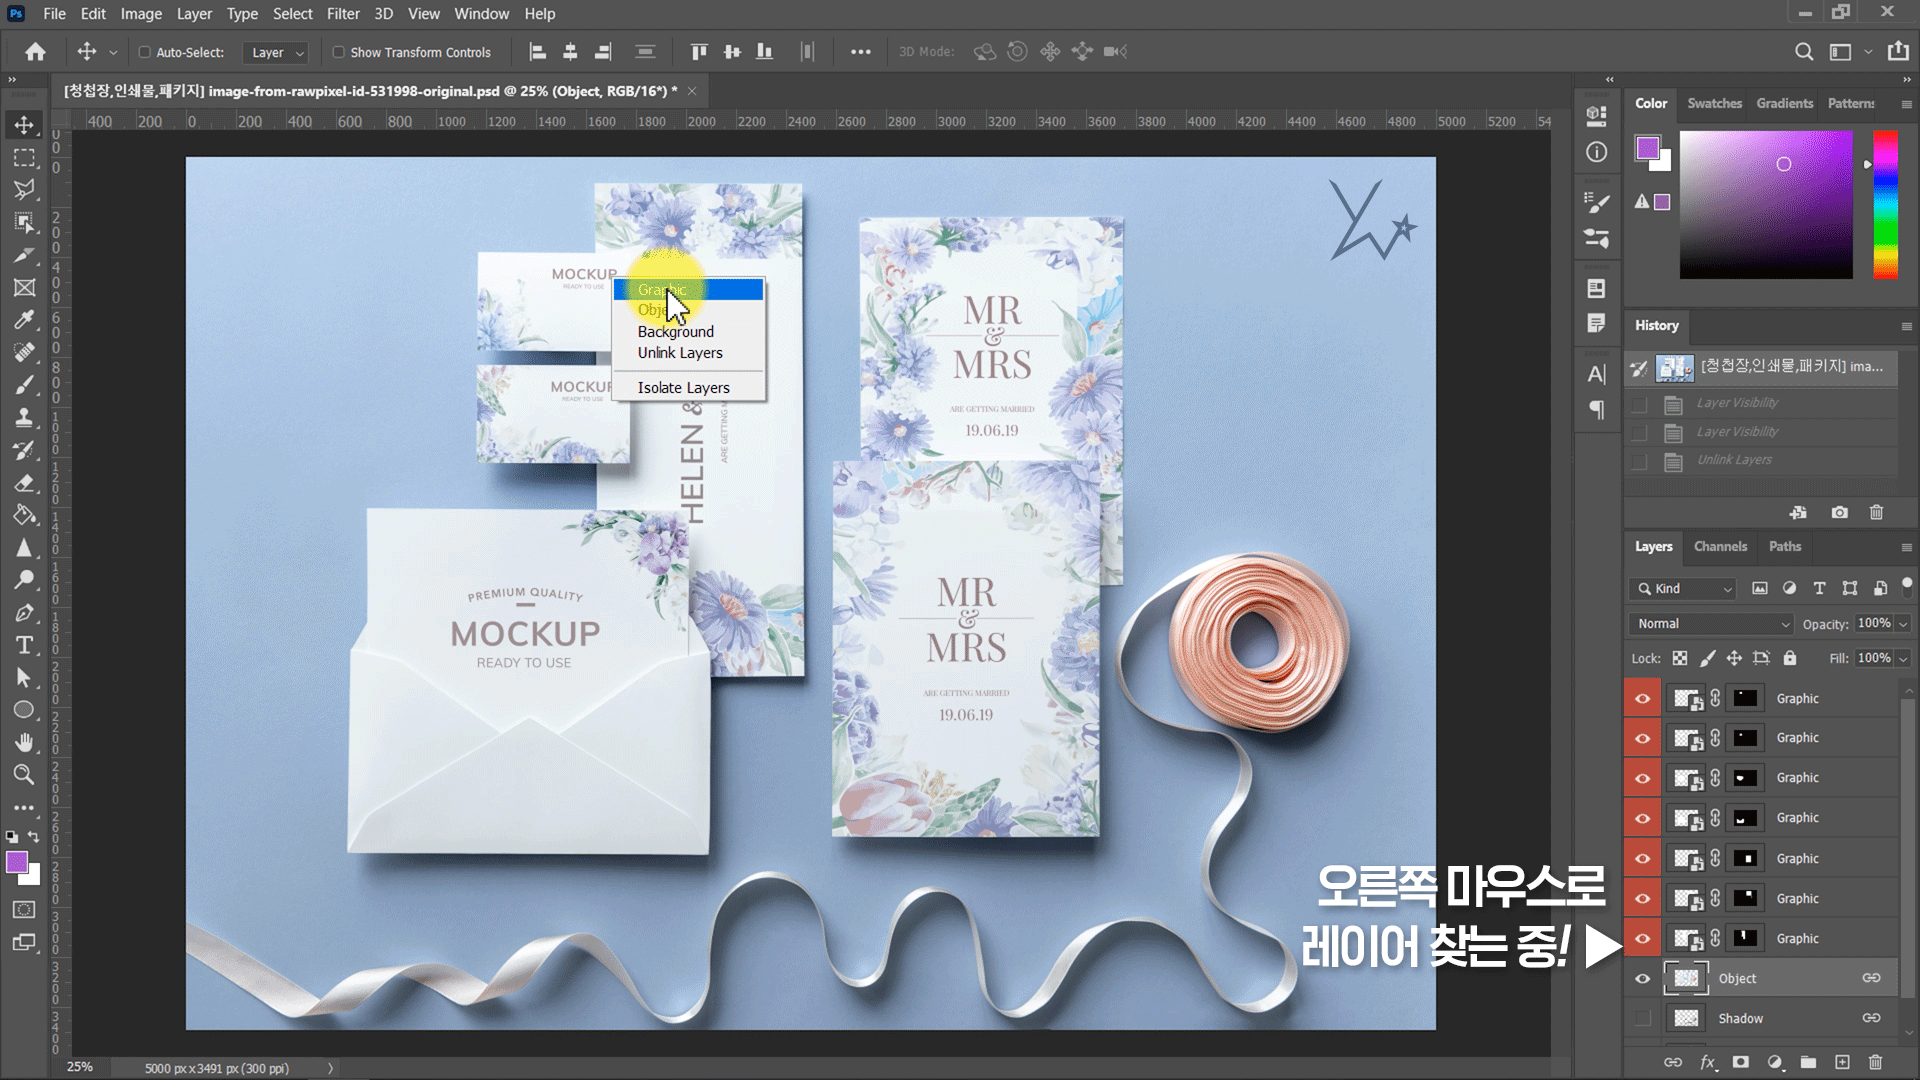Choose Unlink Layers from context menu
The height and width of the screenshot is (1080, 1920).
pyautogui.click(x=680, y=353)
